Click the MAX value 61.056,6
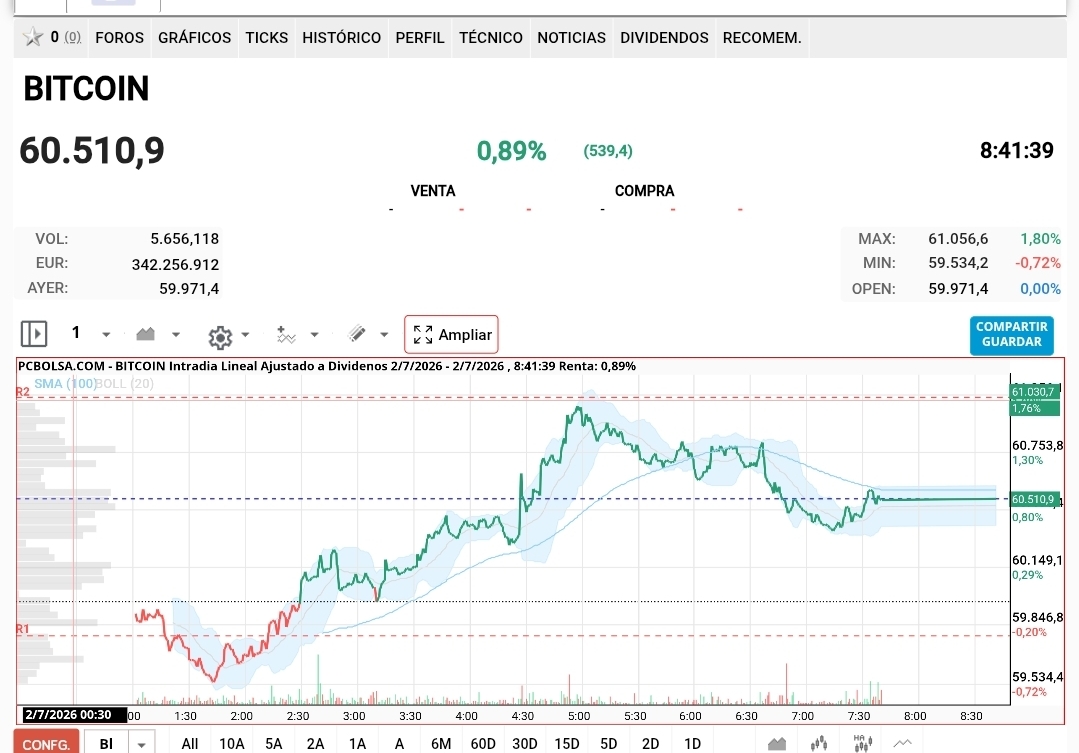This screenshot has width=1079, height=753. [958, 239]
